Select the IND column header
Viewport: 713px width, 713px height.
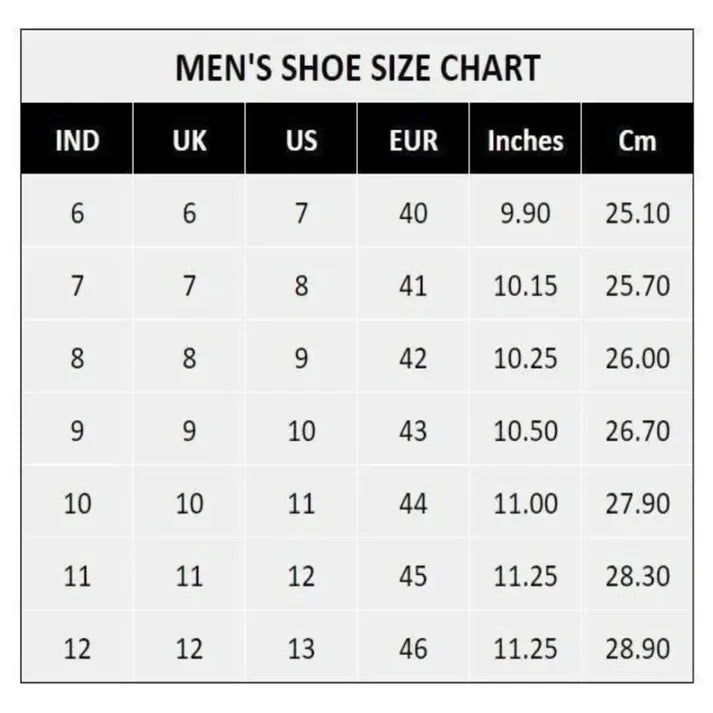[77, 141]
